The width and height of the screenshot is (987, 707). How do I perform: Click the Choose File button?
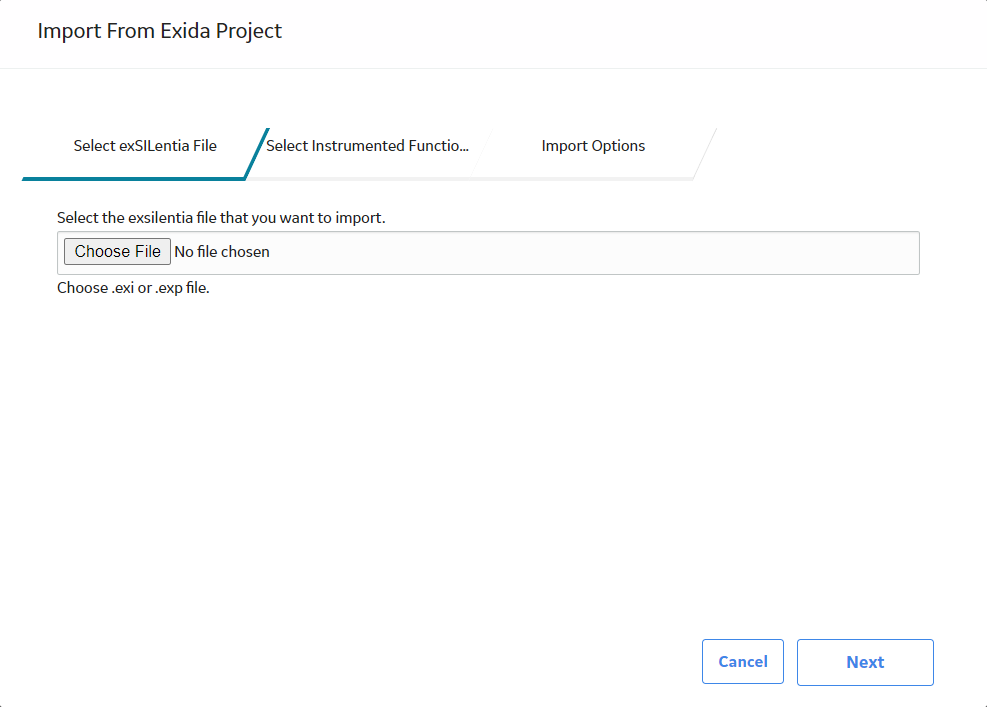pyautogui.click(x=117, y=251)
